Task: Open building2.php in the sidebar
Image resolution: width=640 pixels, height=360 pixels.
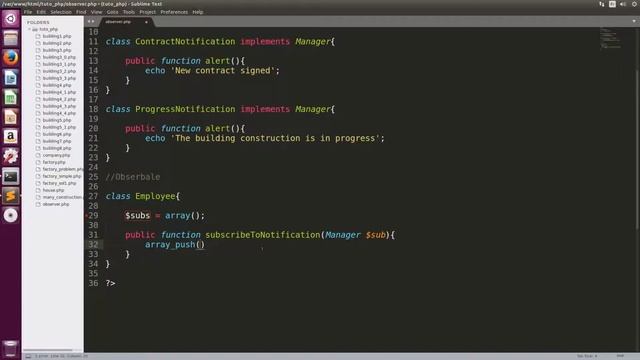Action: 57,43
